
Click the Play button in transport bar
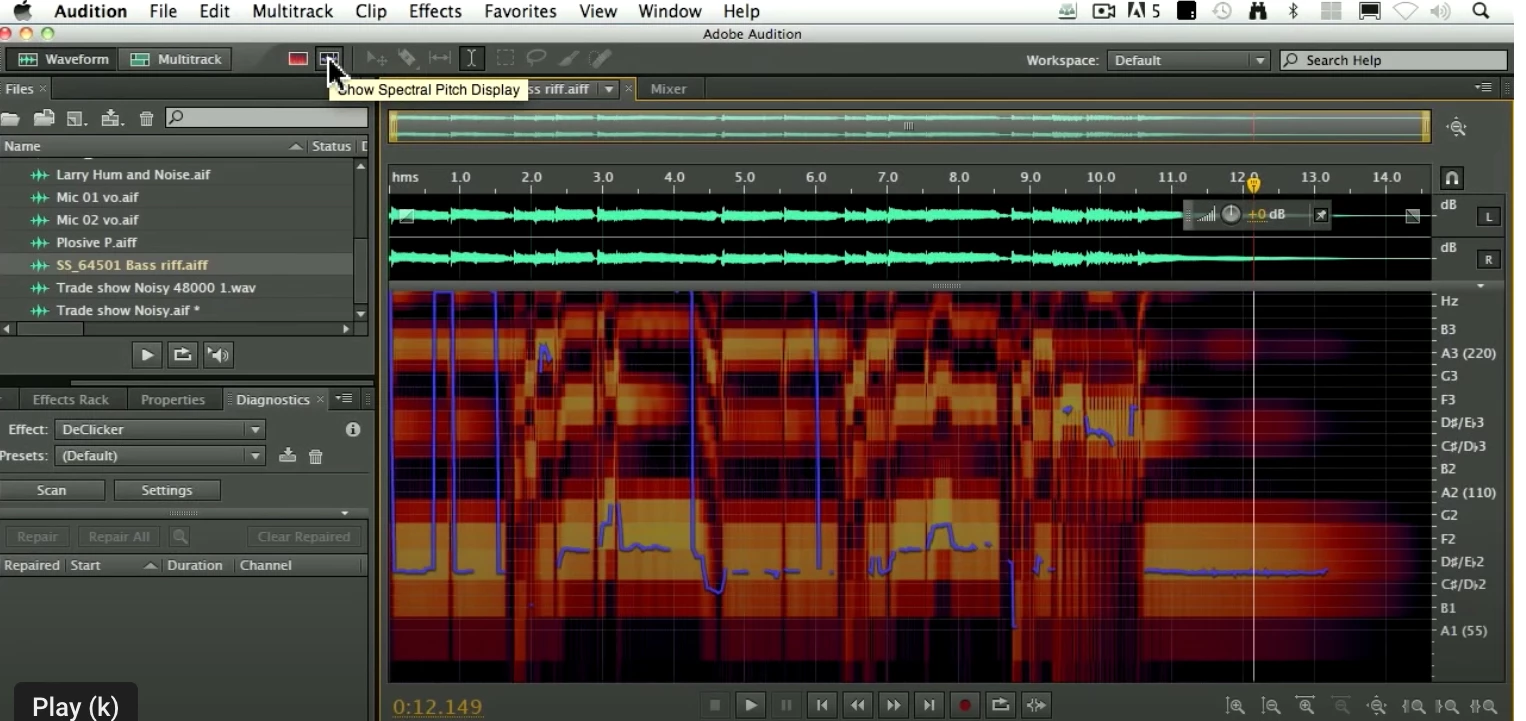click(x=750, y=705)
